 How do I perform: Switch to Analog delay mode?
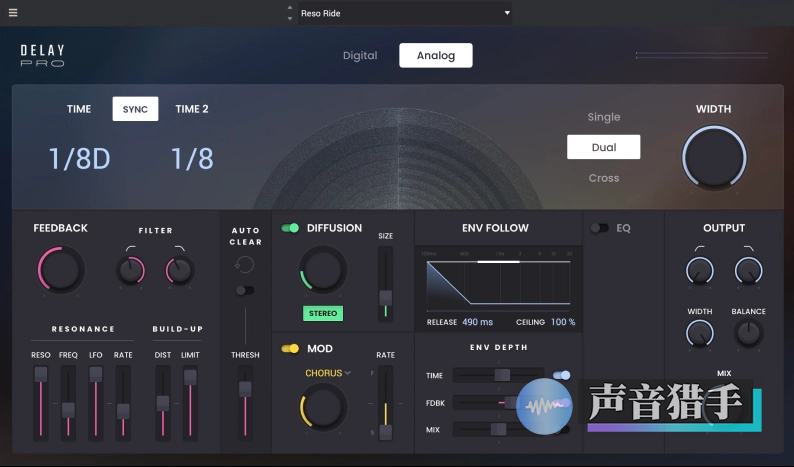point(436,55)
